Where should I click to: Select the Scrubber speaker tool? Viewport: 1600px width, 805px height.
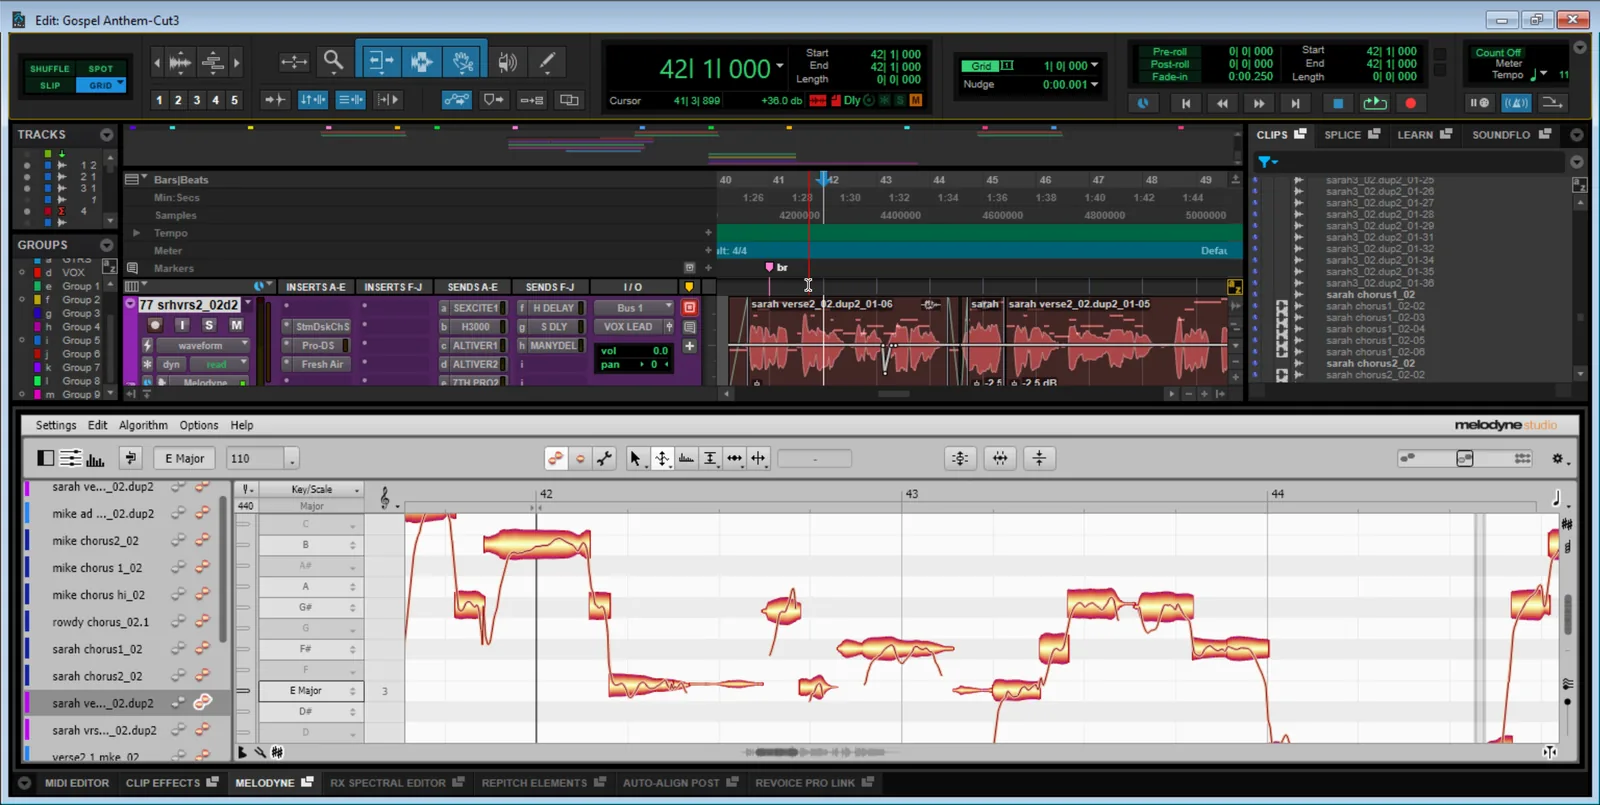pyautogui.click(x=508, y=62)
